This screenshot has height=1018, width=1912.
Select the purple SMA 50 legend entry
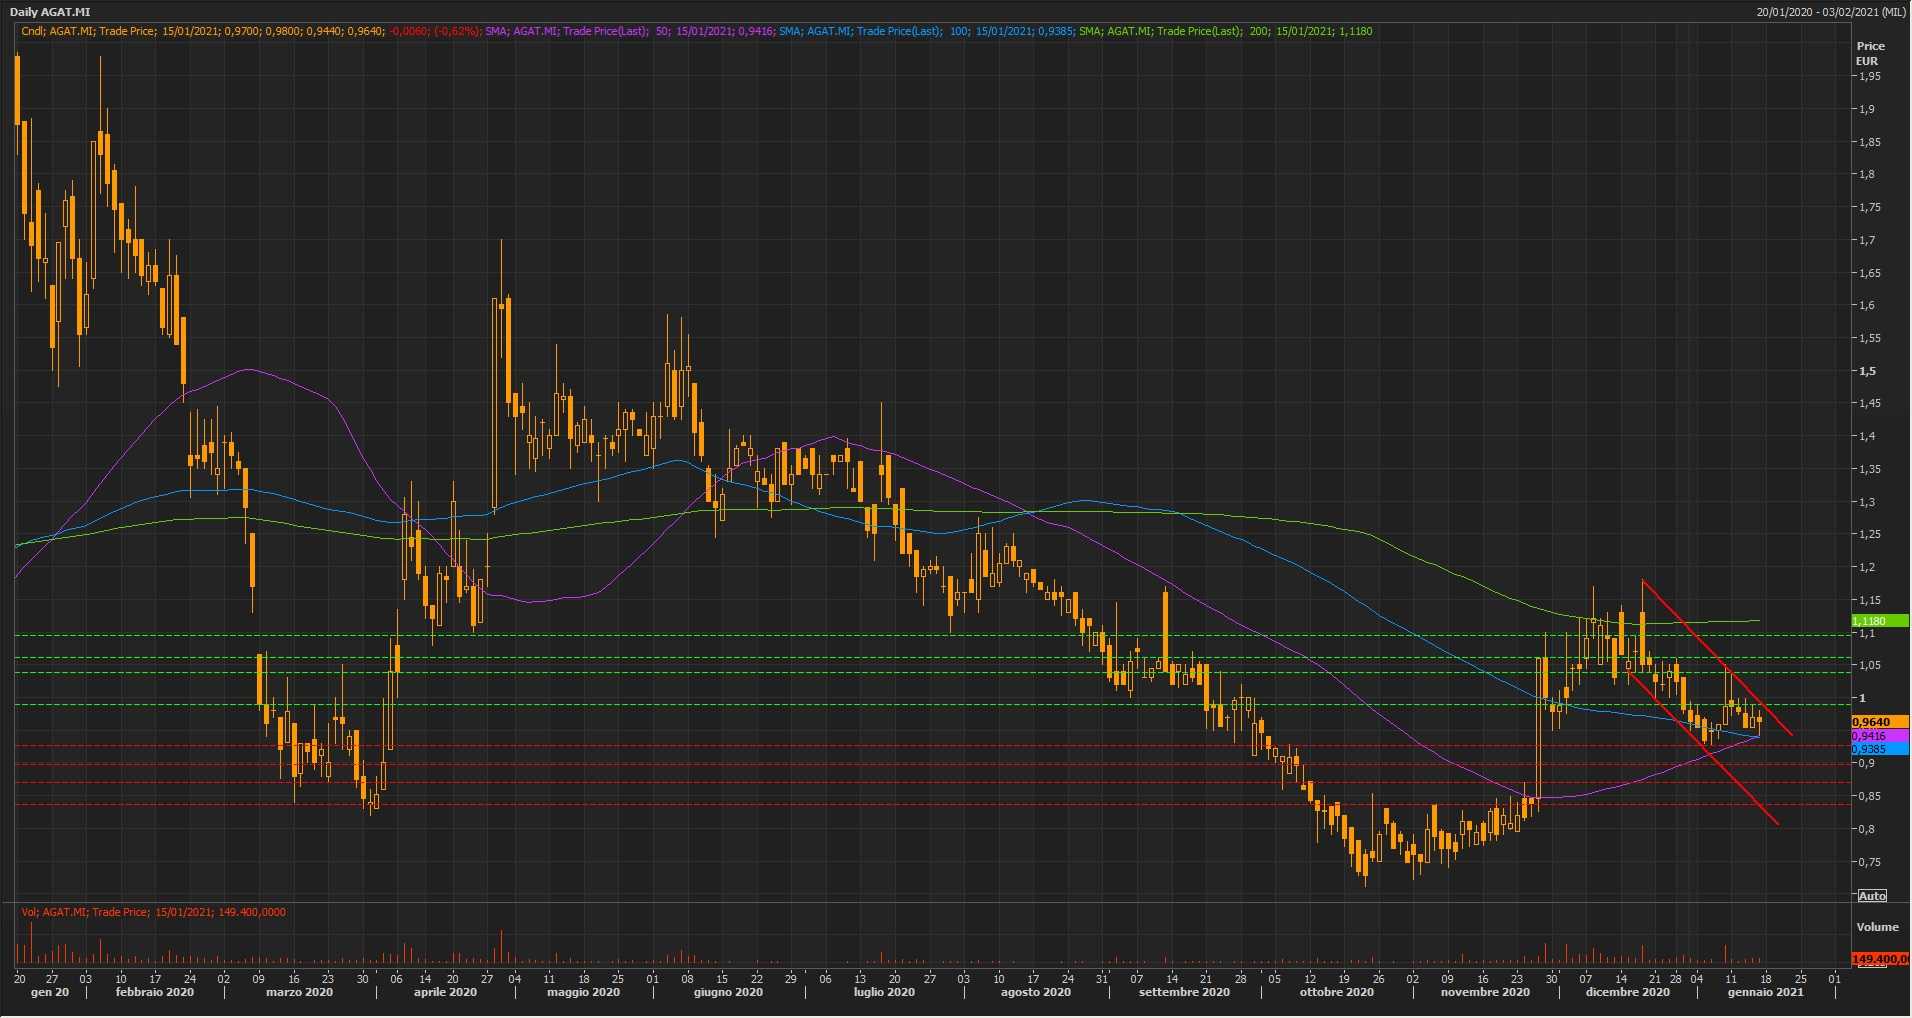tap(628, 31)
